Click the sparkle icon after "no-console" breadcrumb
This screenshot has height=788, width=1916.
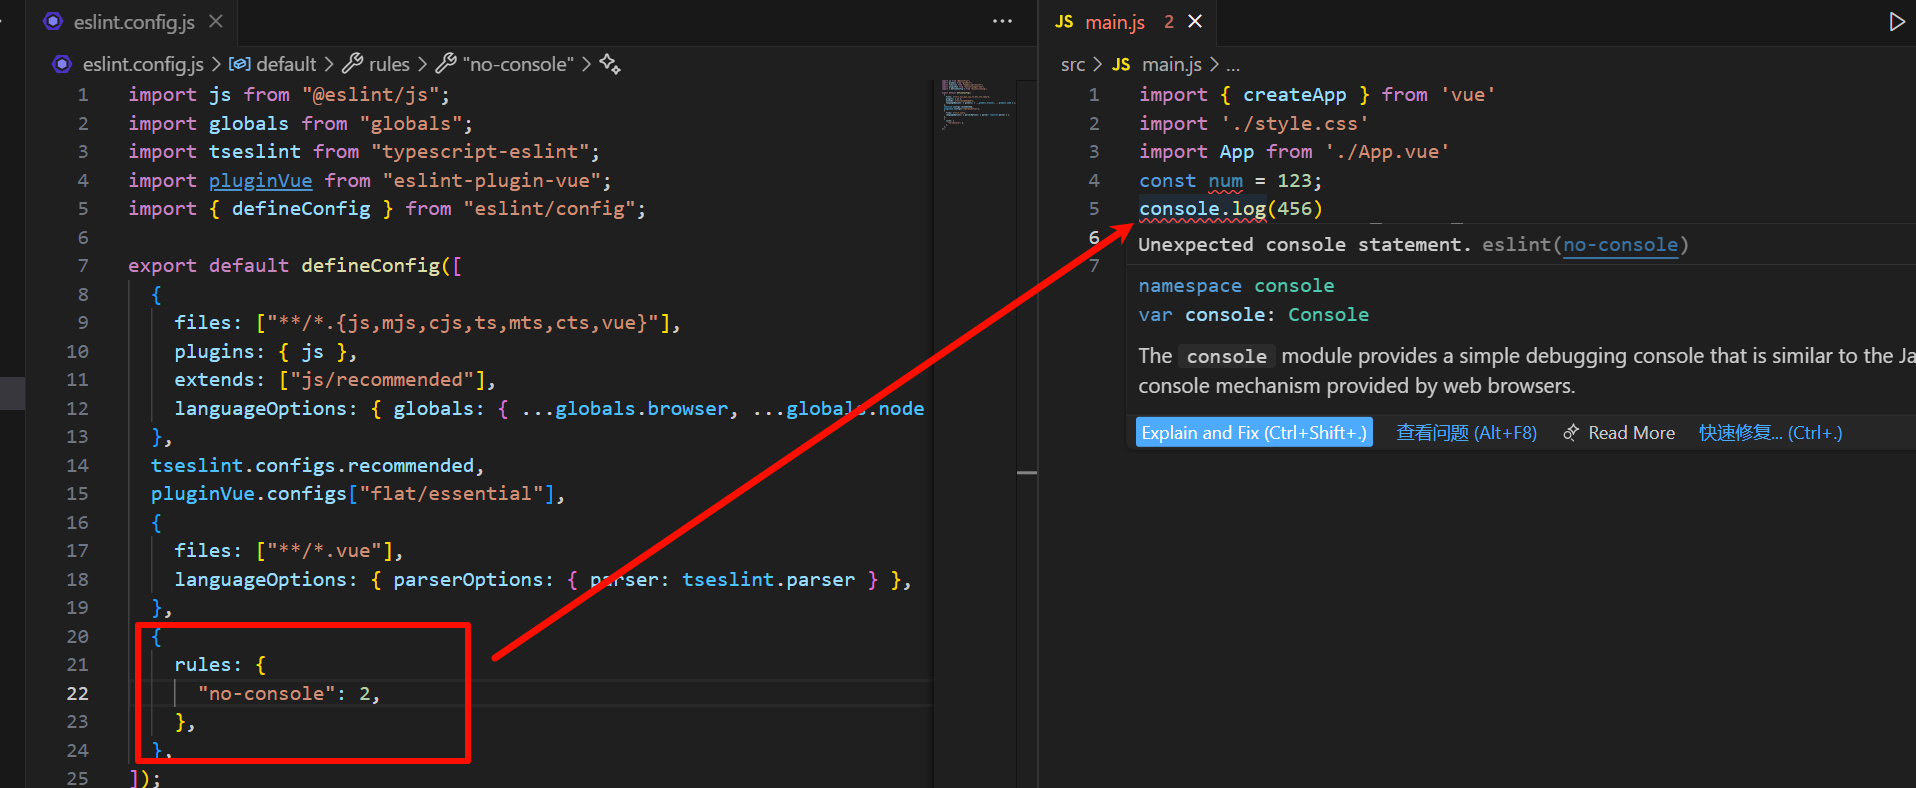610,64
